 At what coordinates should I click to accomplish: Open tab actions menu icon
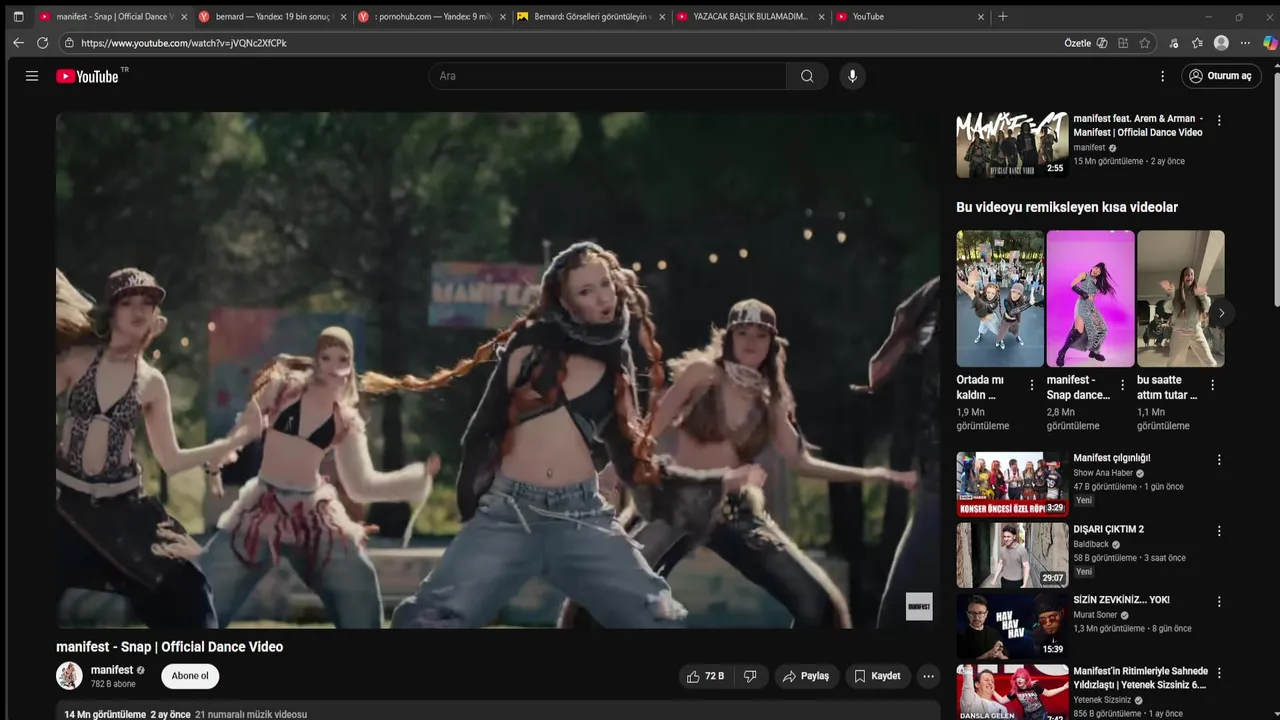pos(18,16)
